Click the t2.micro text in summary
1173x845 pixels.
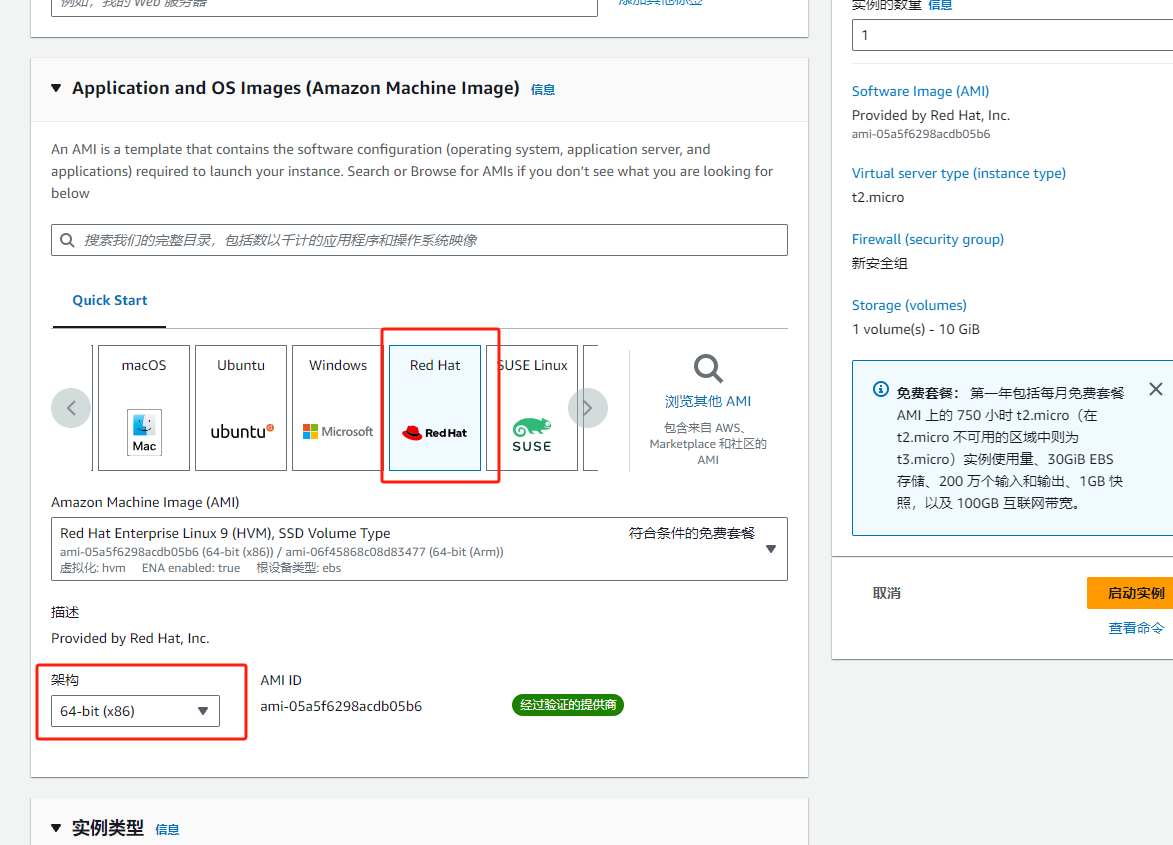point(878,197)
